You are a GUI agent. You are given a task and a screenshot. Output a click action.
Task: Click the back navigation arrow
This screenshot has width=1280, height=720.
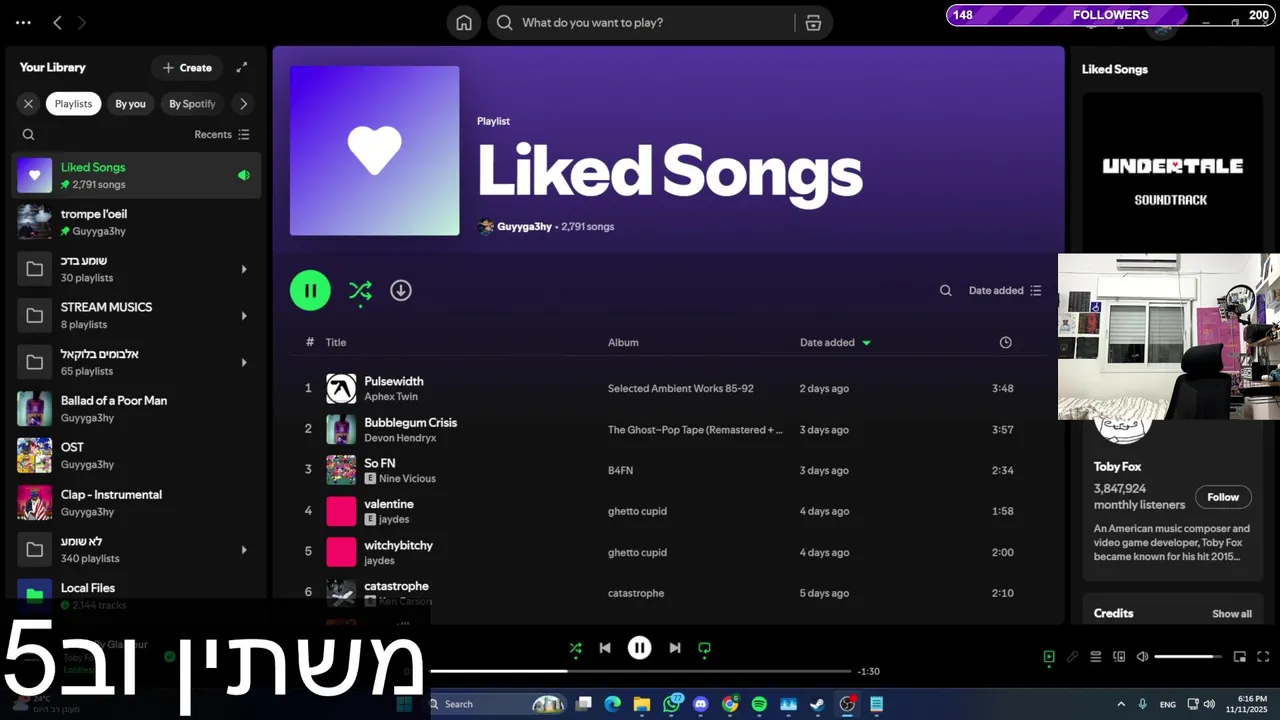[57, 22]
